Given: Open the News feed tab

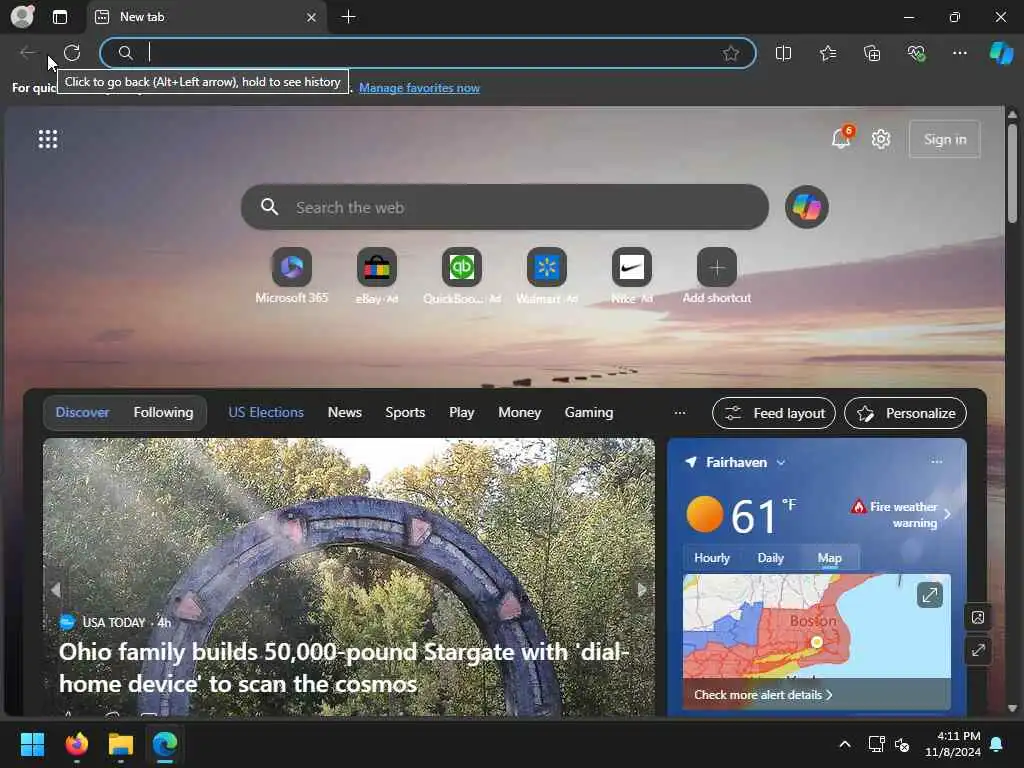Looking at the screenshot, I should (345, 412).
